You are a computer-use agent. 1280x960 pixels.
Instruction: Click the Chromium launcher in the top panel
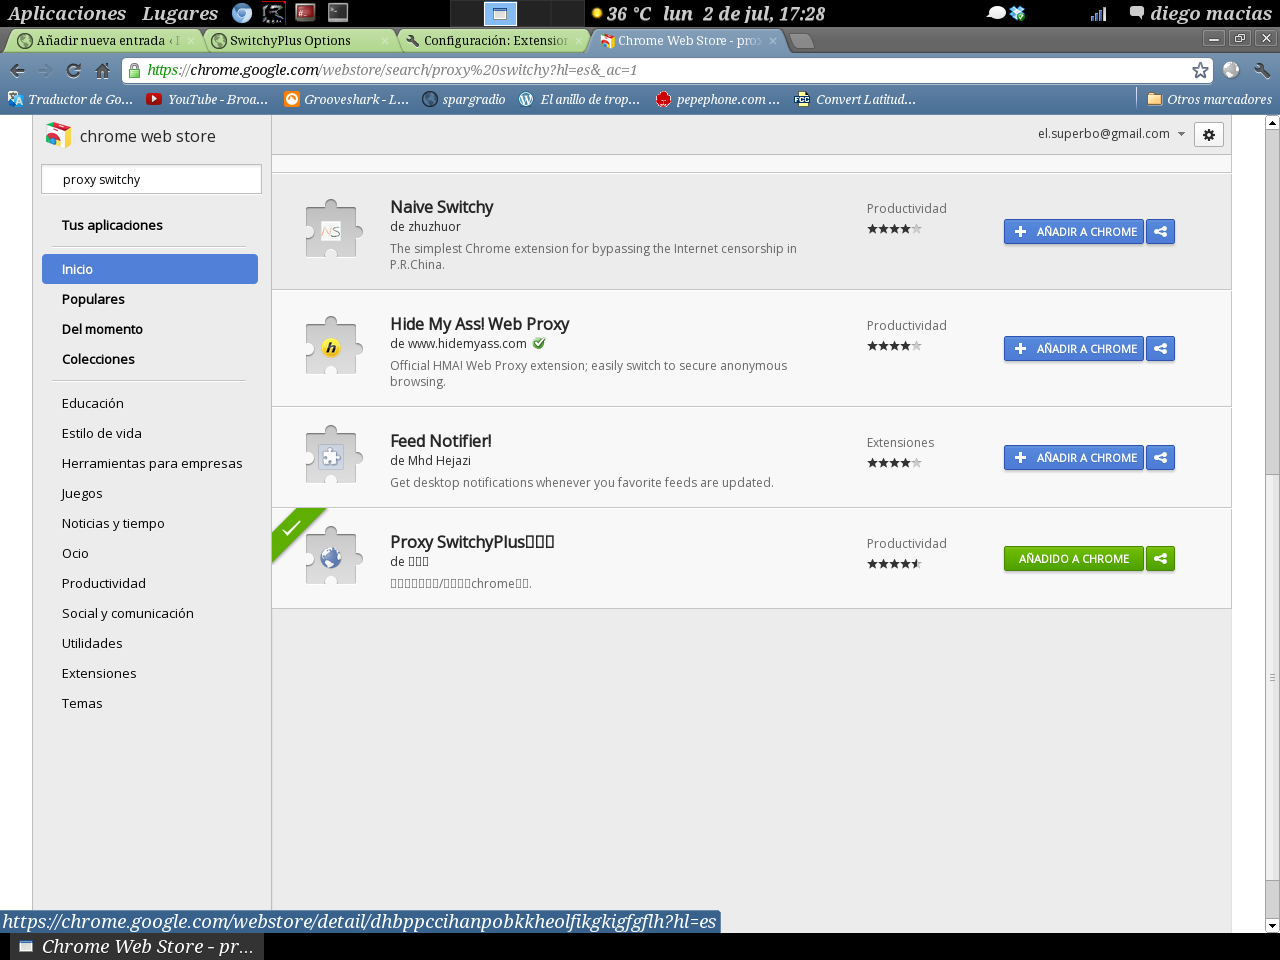pyautogui.click(x=242, y=13)
